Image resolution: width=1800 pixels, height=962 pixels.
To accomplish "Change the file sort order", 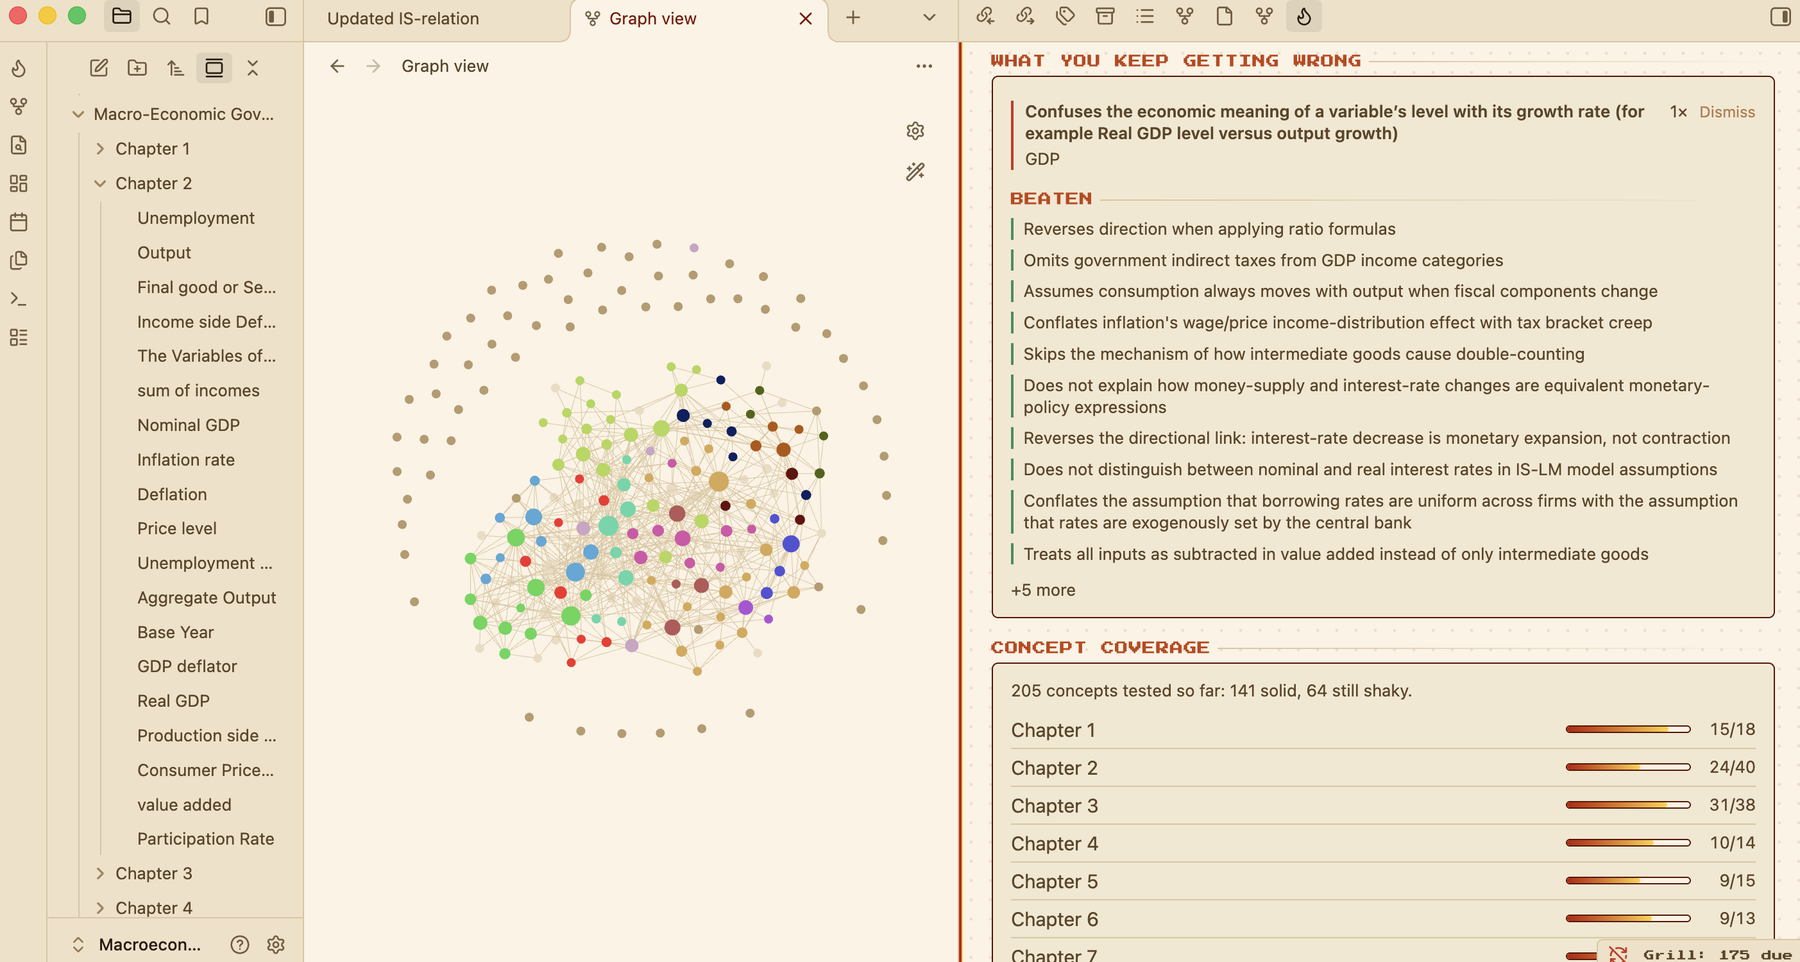I will 176,68.
